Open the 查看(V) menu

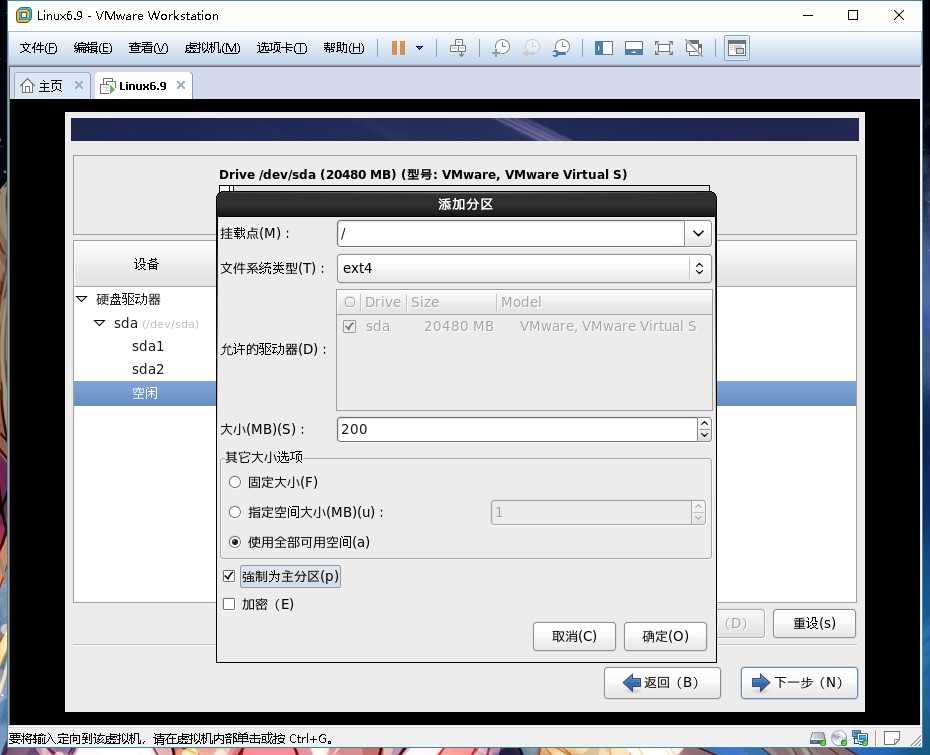(148, 48)
